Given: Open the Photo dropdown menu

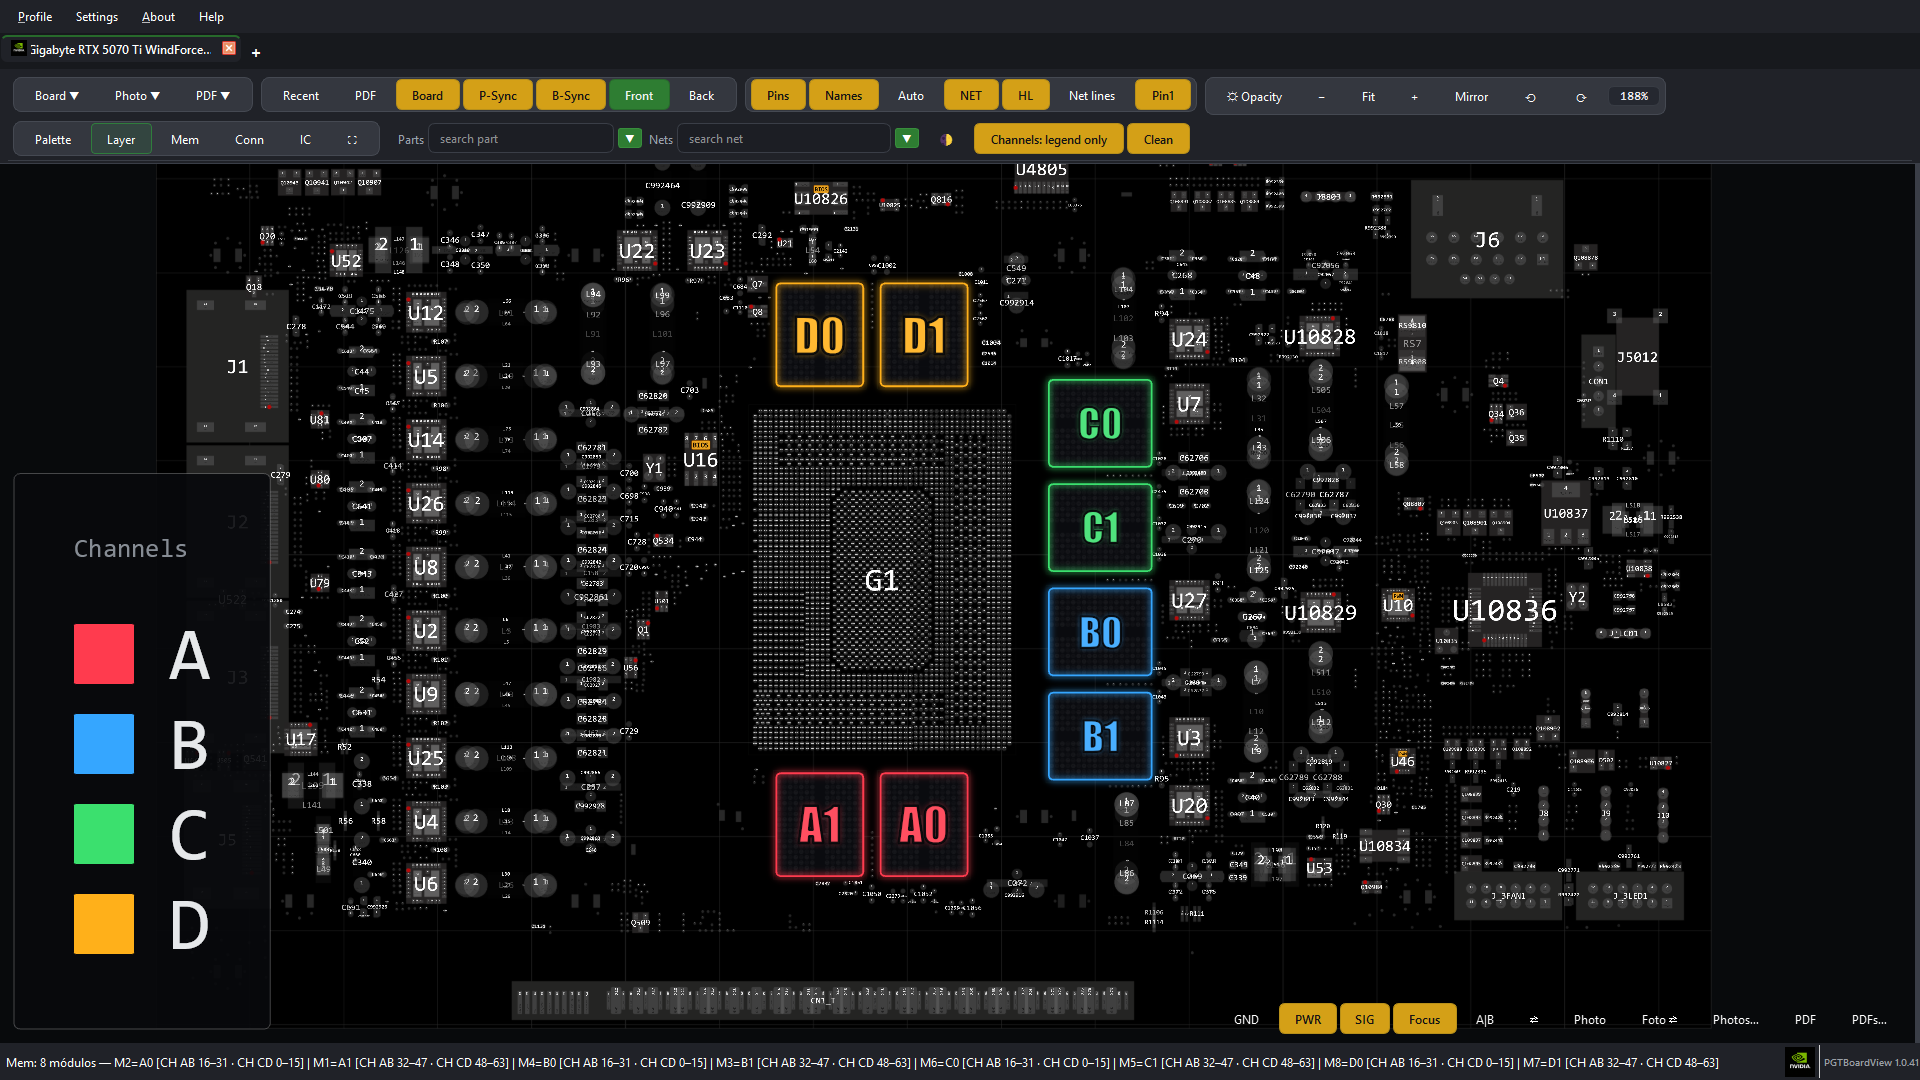Looking at the screenshot, I should pyautogui.click(x=137, y=96).
